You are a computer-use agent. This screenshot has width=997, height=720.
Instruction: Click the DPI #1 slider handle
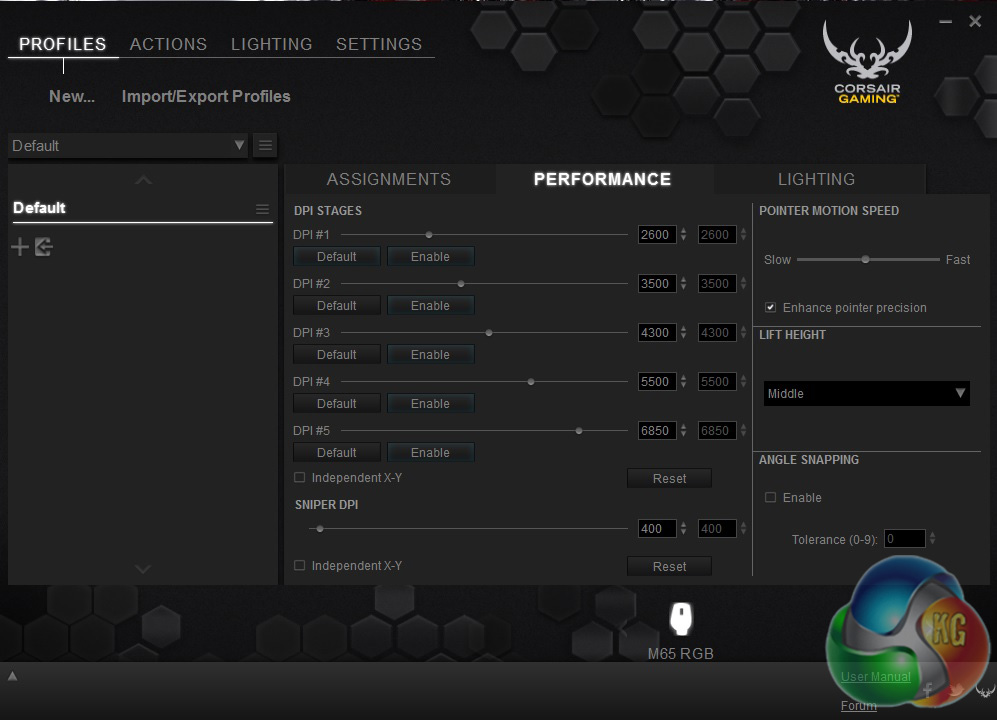pyautogui.click(x=429, y=235)
